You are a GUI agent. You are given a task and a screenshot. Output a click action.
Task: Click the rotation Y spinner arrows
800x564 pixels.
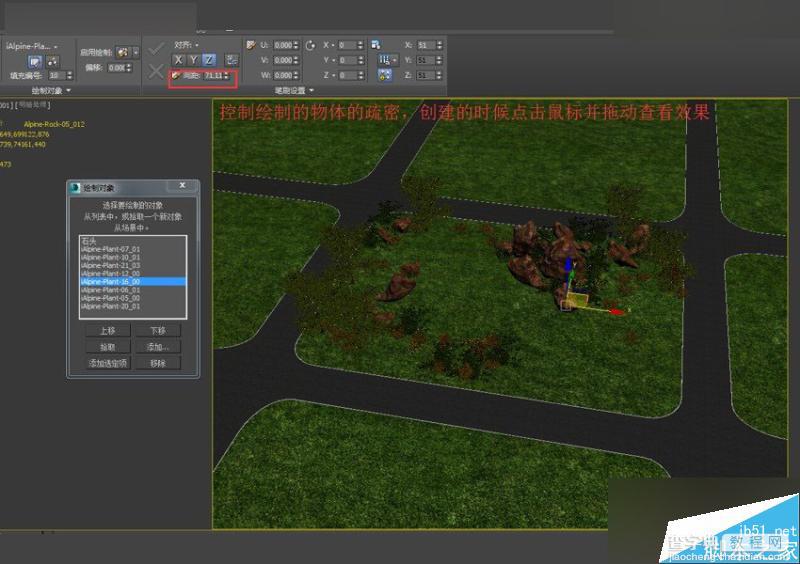tap(360, 60)
